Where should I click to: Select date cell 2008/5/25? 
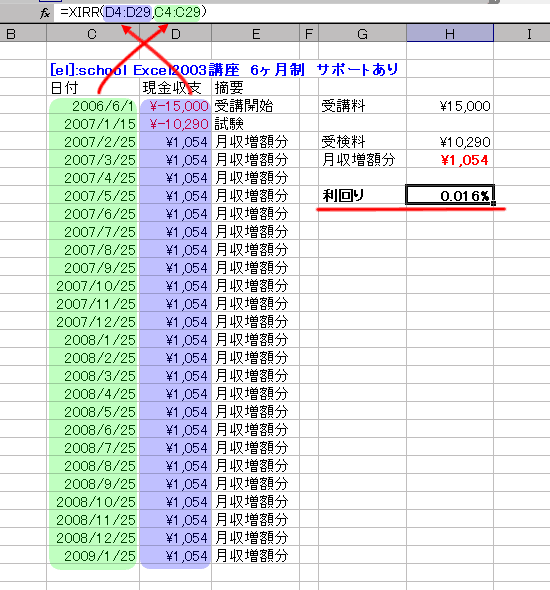(x=93, y=412)
